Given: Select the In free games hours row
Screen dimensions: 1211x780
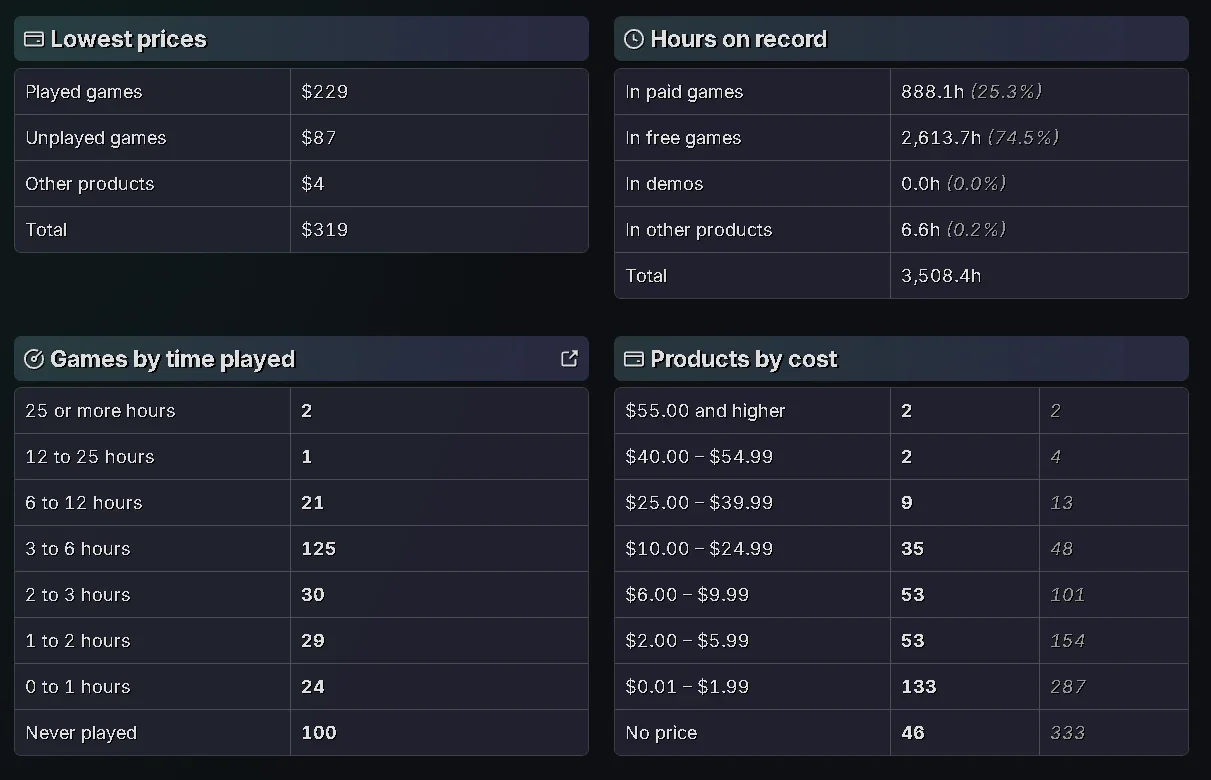Looking at the screenshot, I should coord(901,138).
